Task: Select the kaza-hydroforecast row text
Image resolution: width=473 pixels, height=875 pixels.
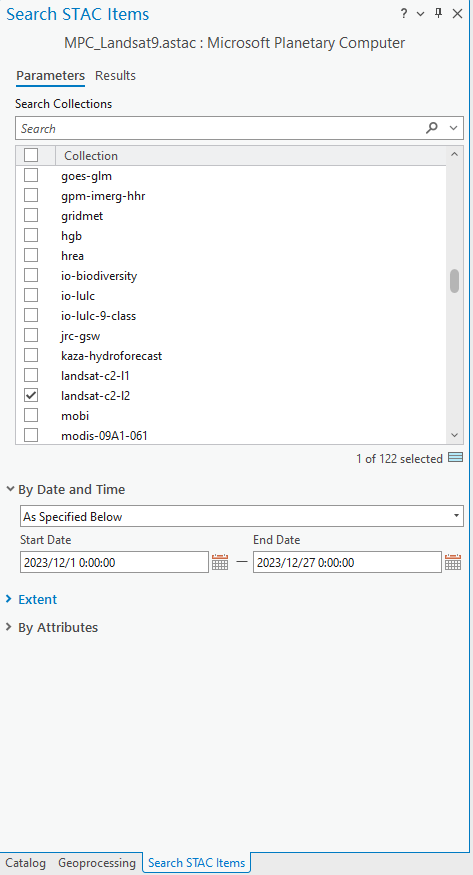Action: 112,355
